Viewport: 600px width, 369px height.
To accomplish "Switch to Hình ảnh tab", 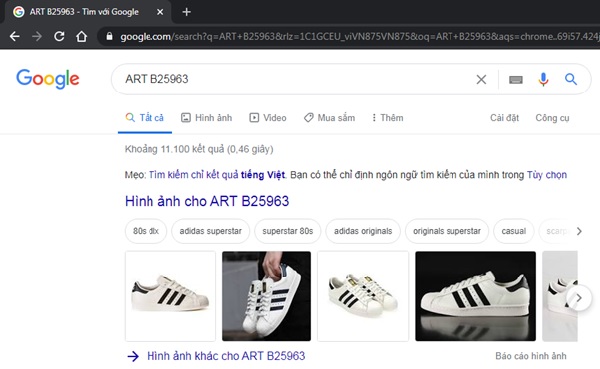I will (x=206, y=118).
